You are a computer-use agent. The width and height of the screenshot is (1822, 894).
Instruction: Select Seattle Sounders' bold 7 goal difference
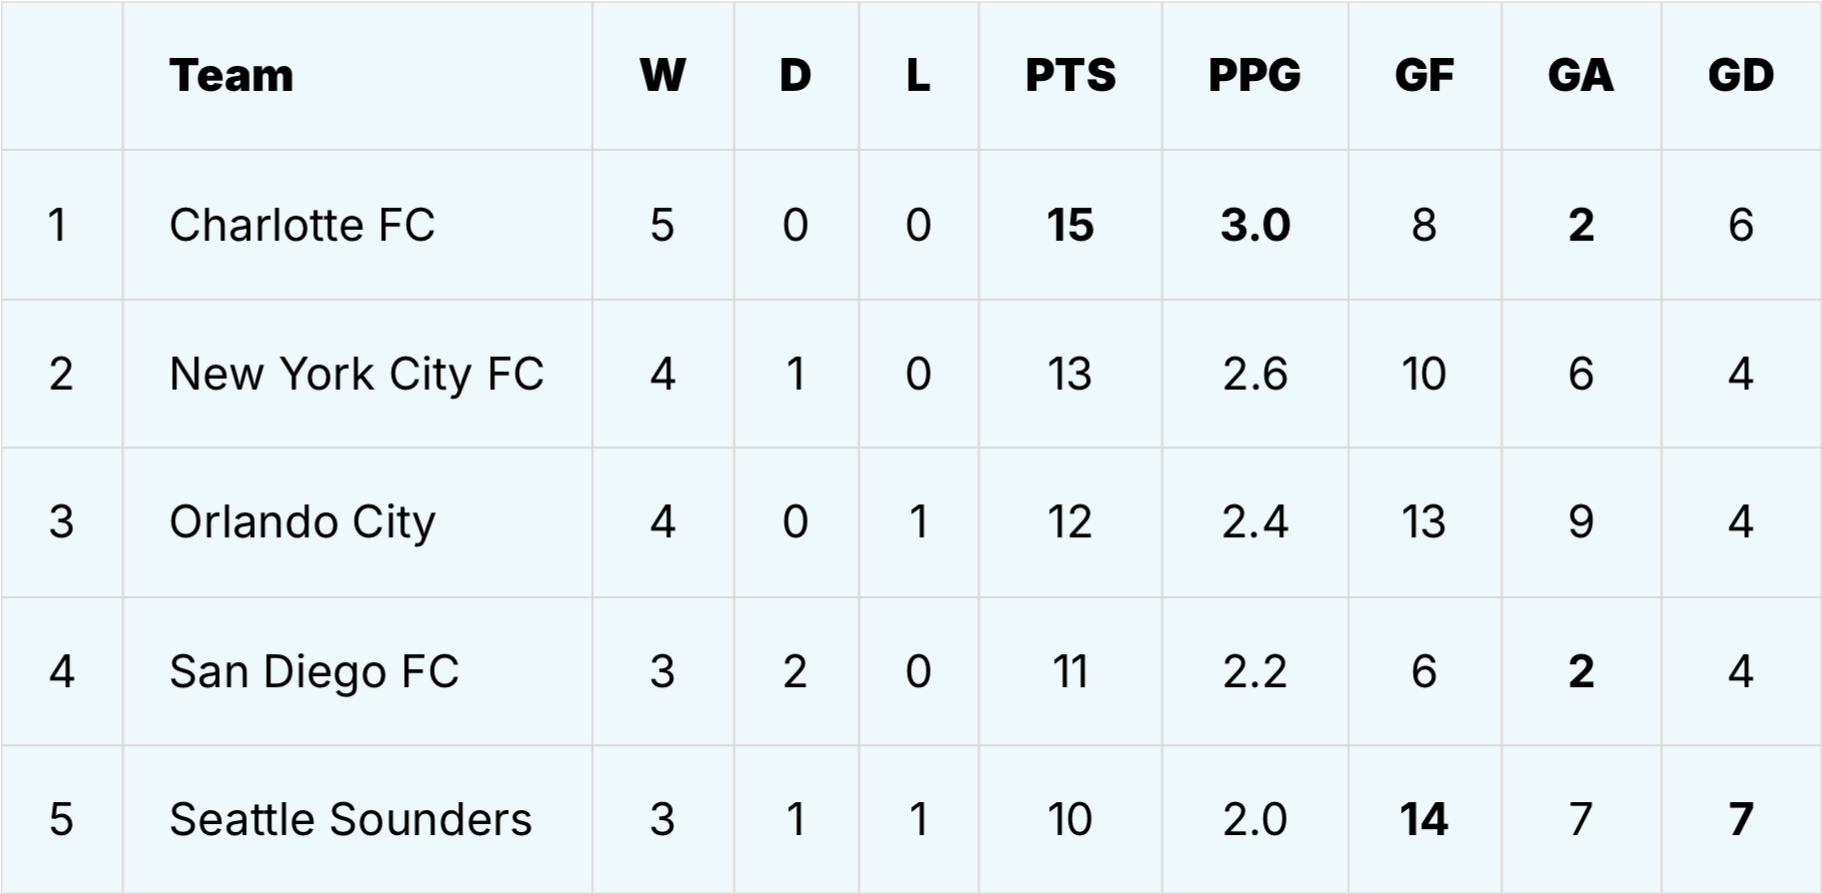(x=1741, y=820)
